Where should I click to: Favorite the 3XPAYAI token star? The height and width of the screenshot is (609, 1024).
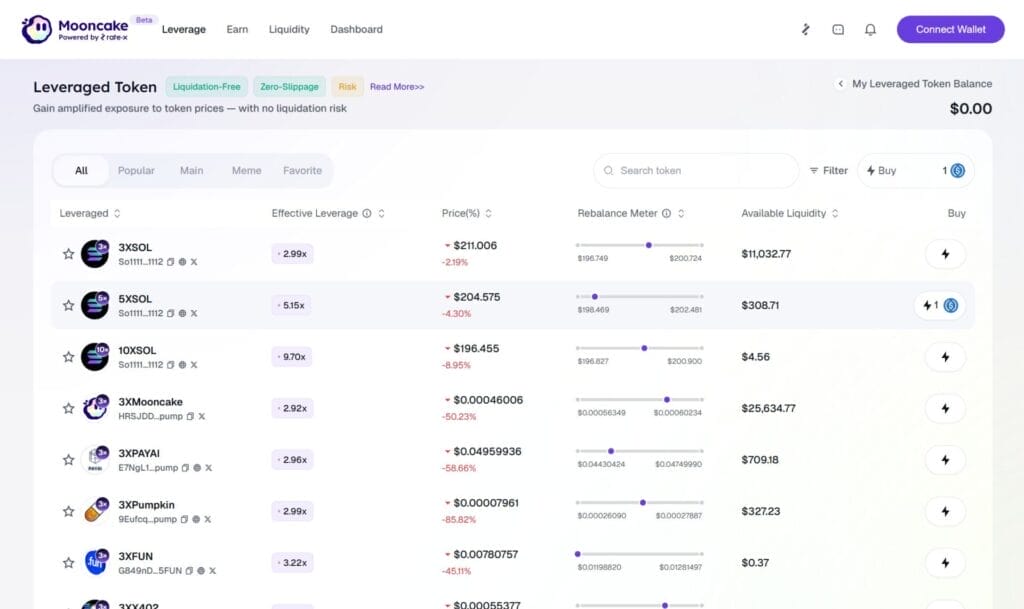(x=69, y=460)
